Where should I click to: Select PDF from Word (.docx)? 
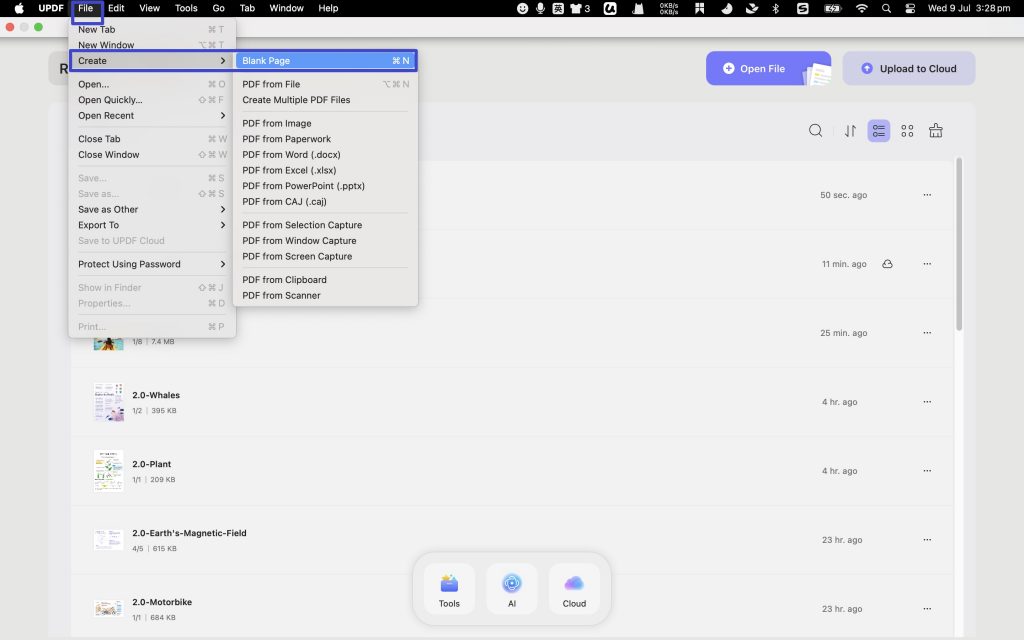(325, 155)
